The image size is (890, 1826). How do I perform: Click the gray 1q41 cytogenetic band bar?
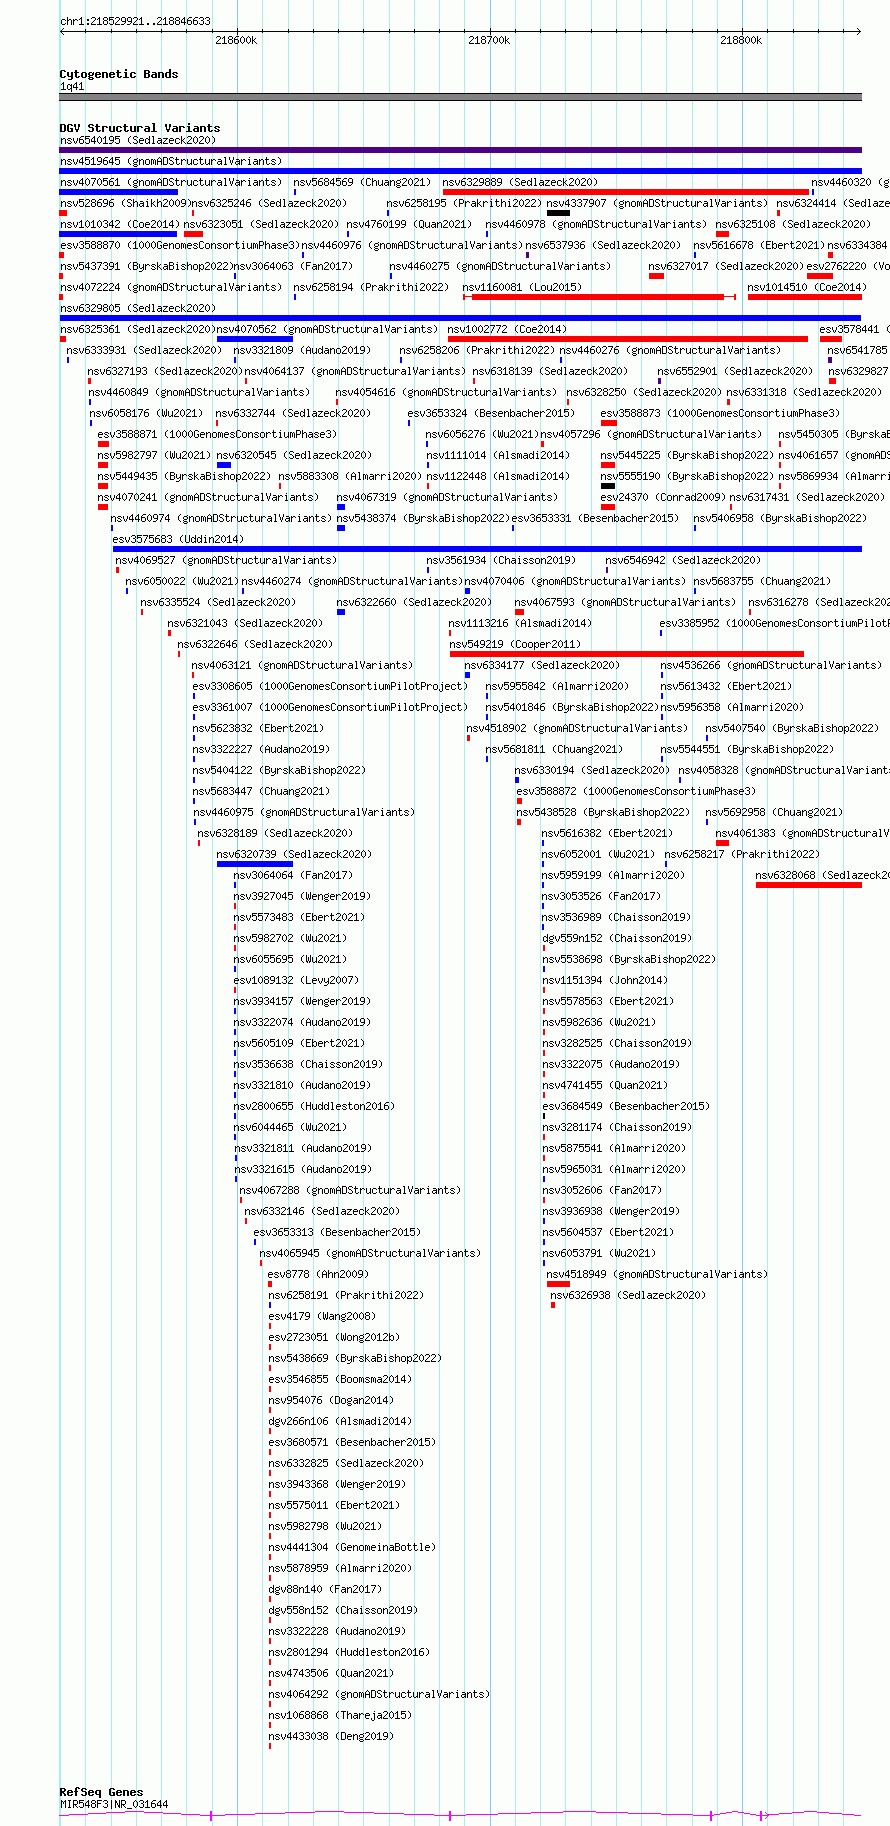pos(460,97)
